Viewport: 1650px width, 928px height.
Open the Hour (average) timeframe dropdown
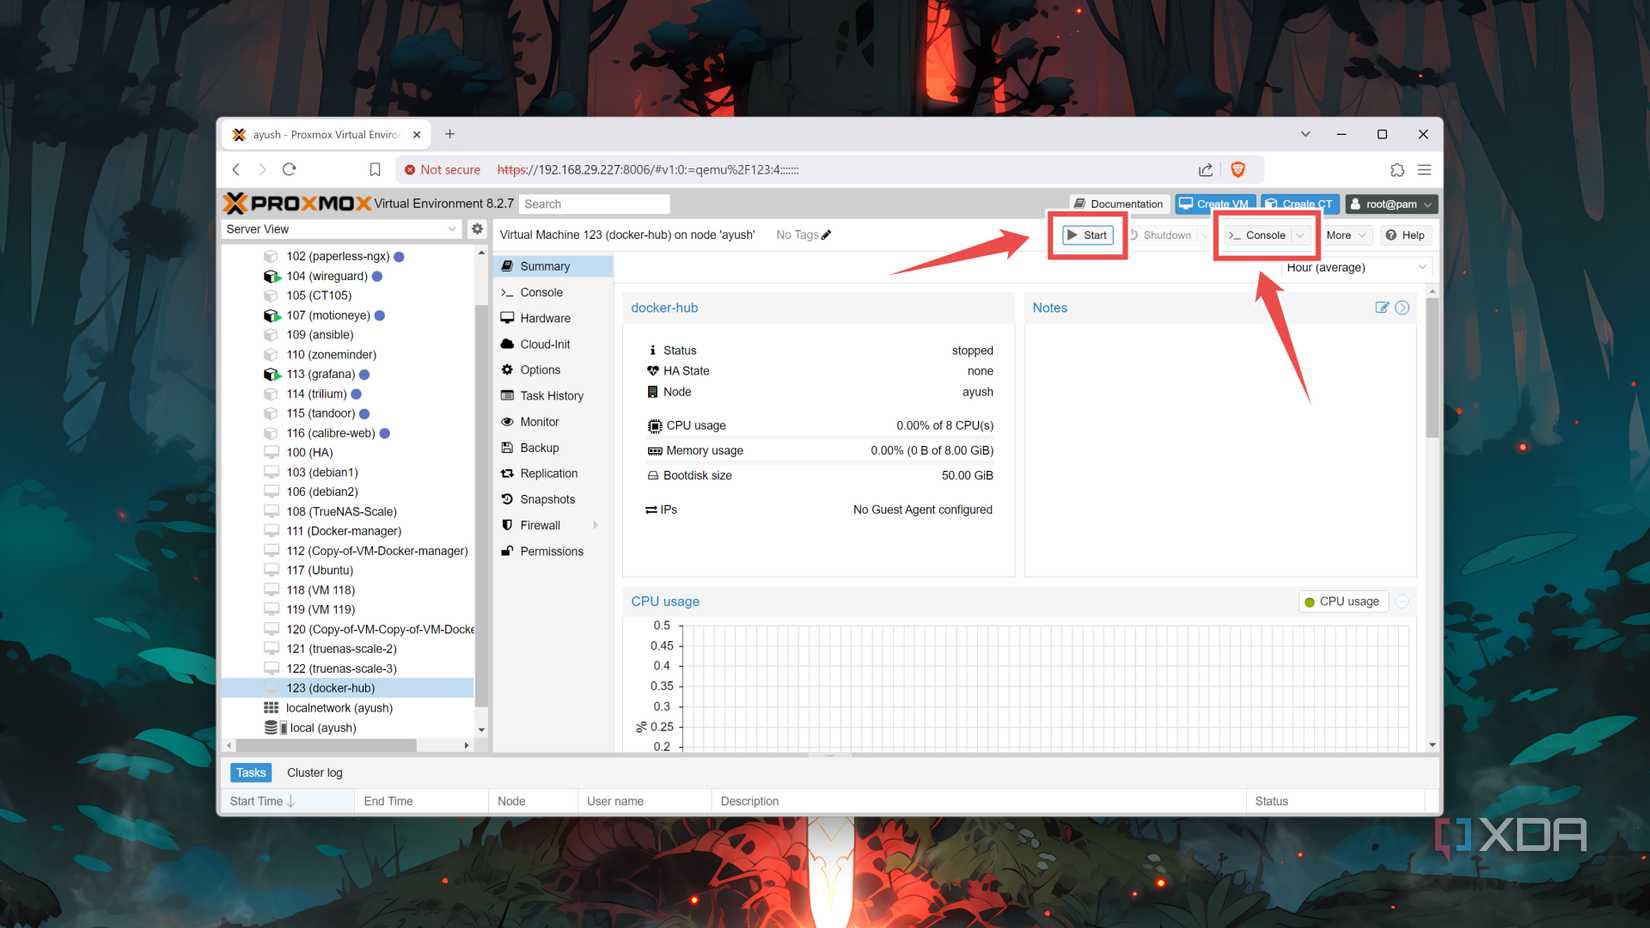click(1356, 268)
